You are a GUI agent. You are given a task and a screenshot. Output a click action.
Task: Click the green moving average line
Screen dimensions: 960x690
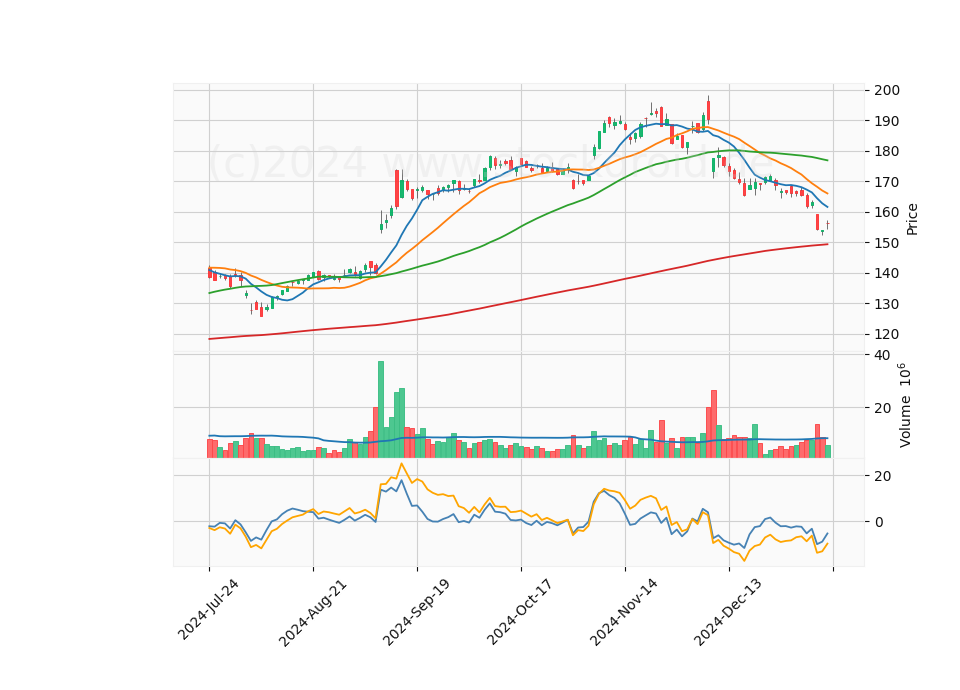click(x=520, y=228)
